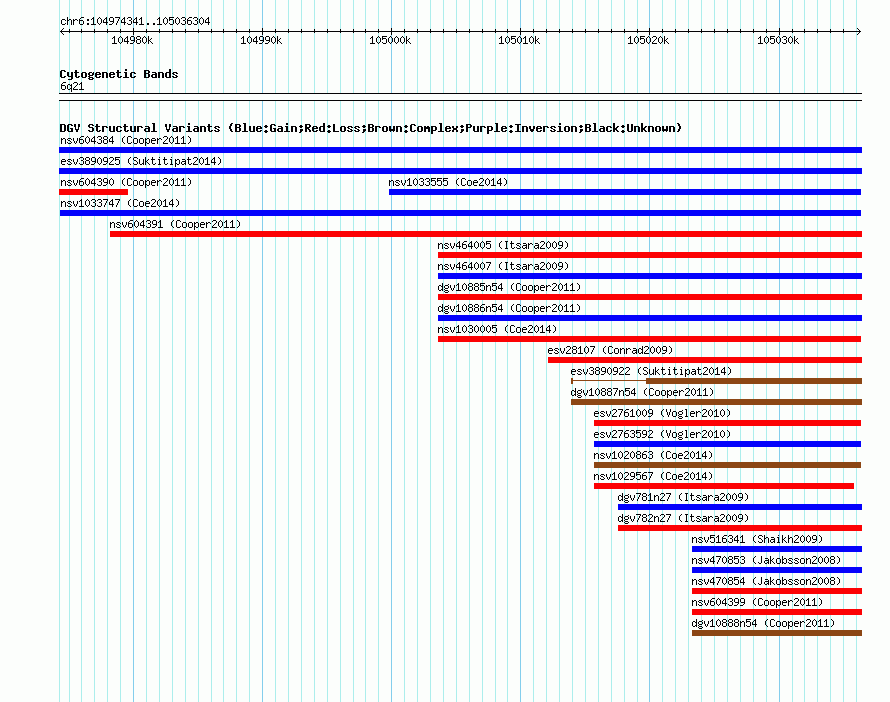890x702 pixels.
Task: Open the nsv1033747 (Coe2014) variant label
Action: [120, 203]
